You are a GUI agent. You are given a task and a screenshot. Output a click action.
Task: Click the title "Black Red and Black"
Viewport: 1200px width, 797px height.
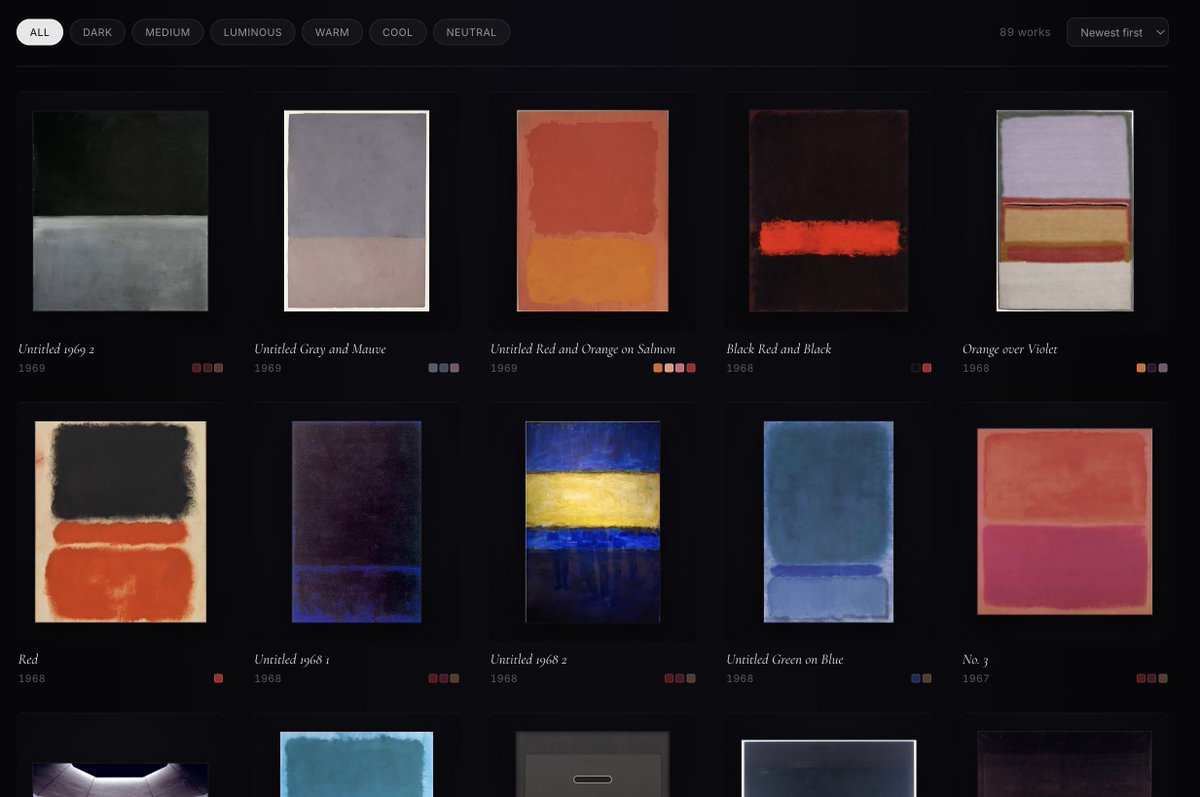coord(779,349)
